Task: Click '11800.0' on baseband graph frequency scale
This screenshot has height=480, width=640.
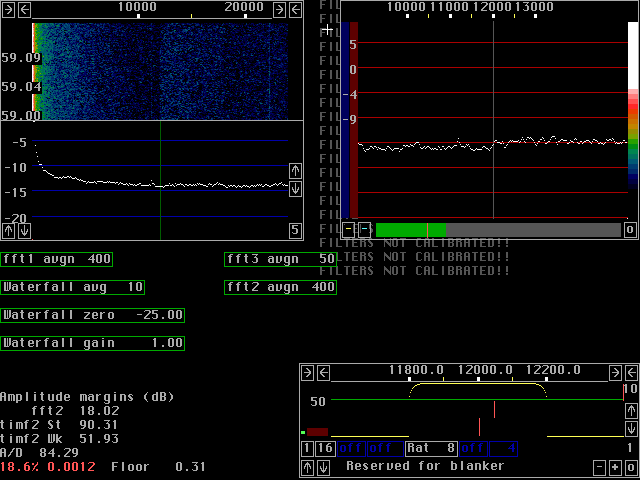Action: tap(416, 370)
